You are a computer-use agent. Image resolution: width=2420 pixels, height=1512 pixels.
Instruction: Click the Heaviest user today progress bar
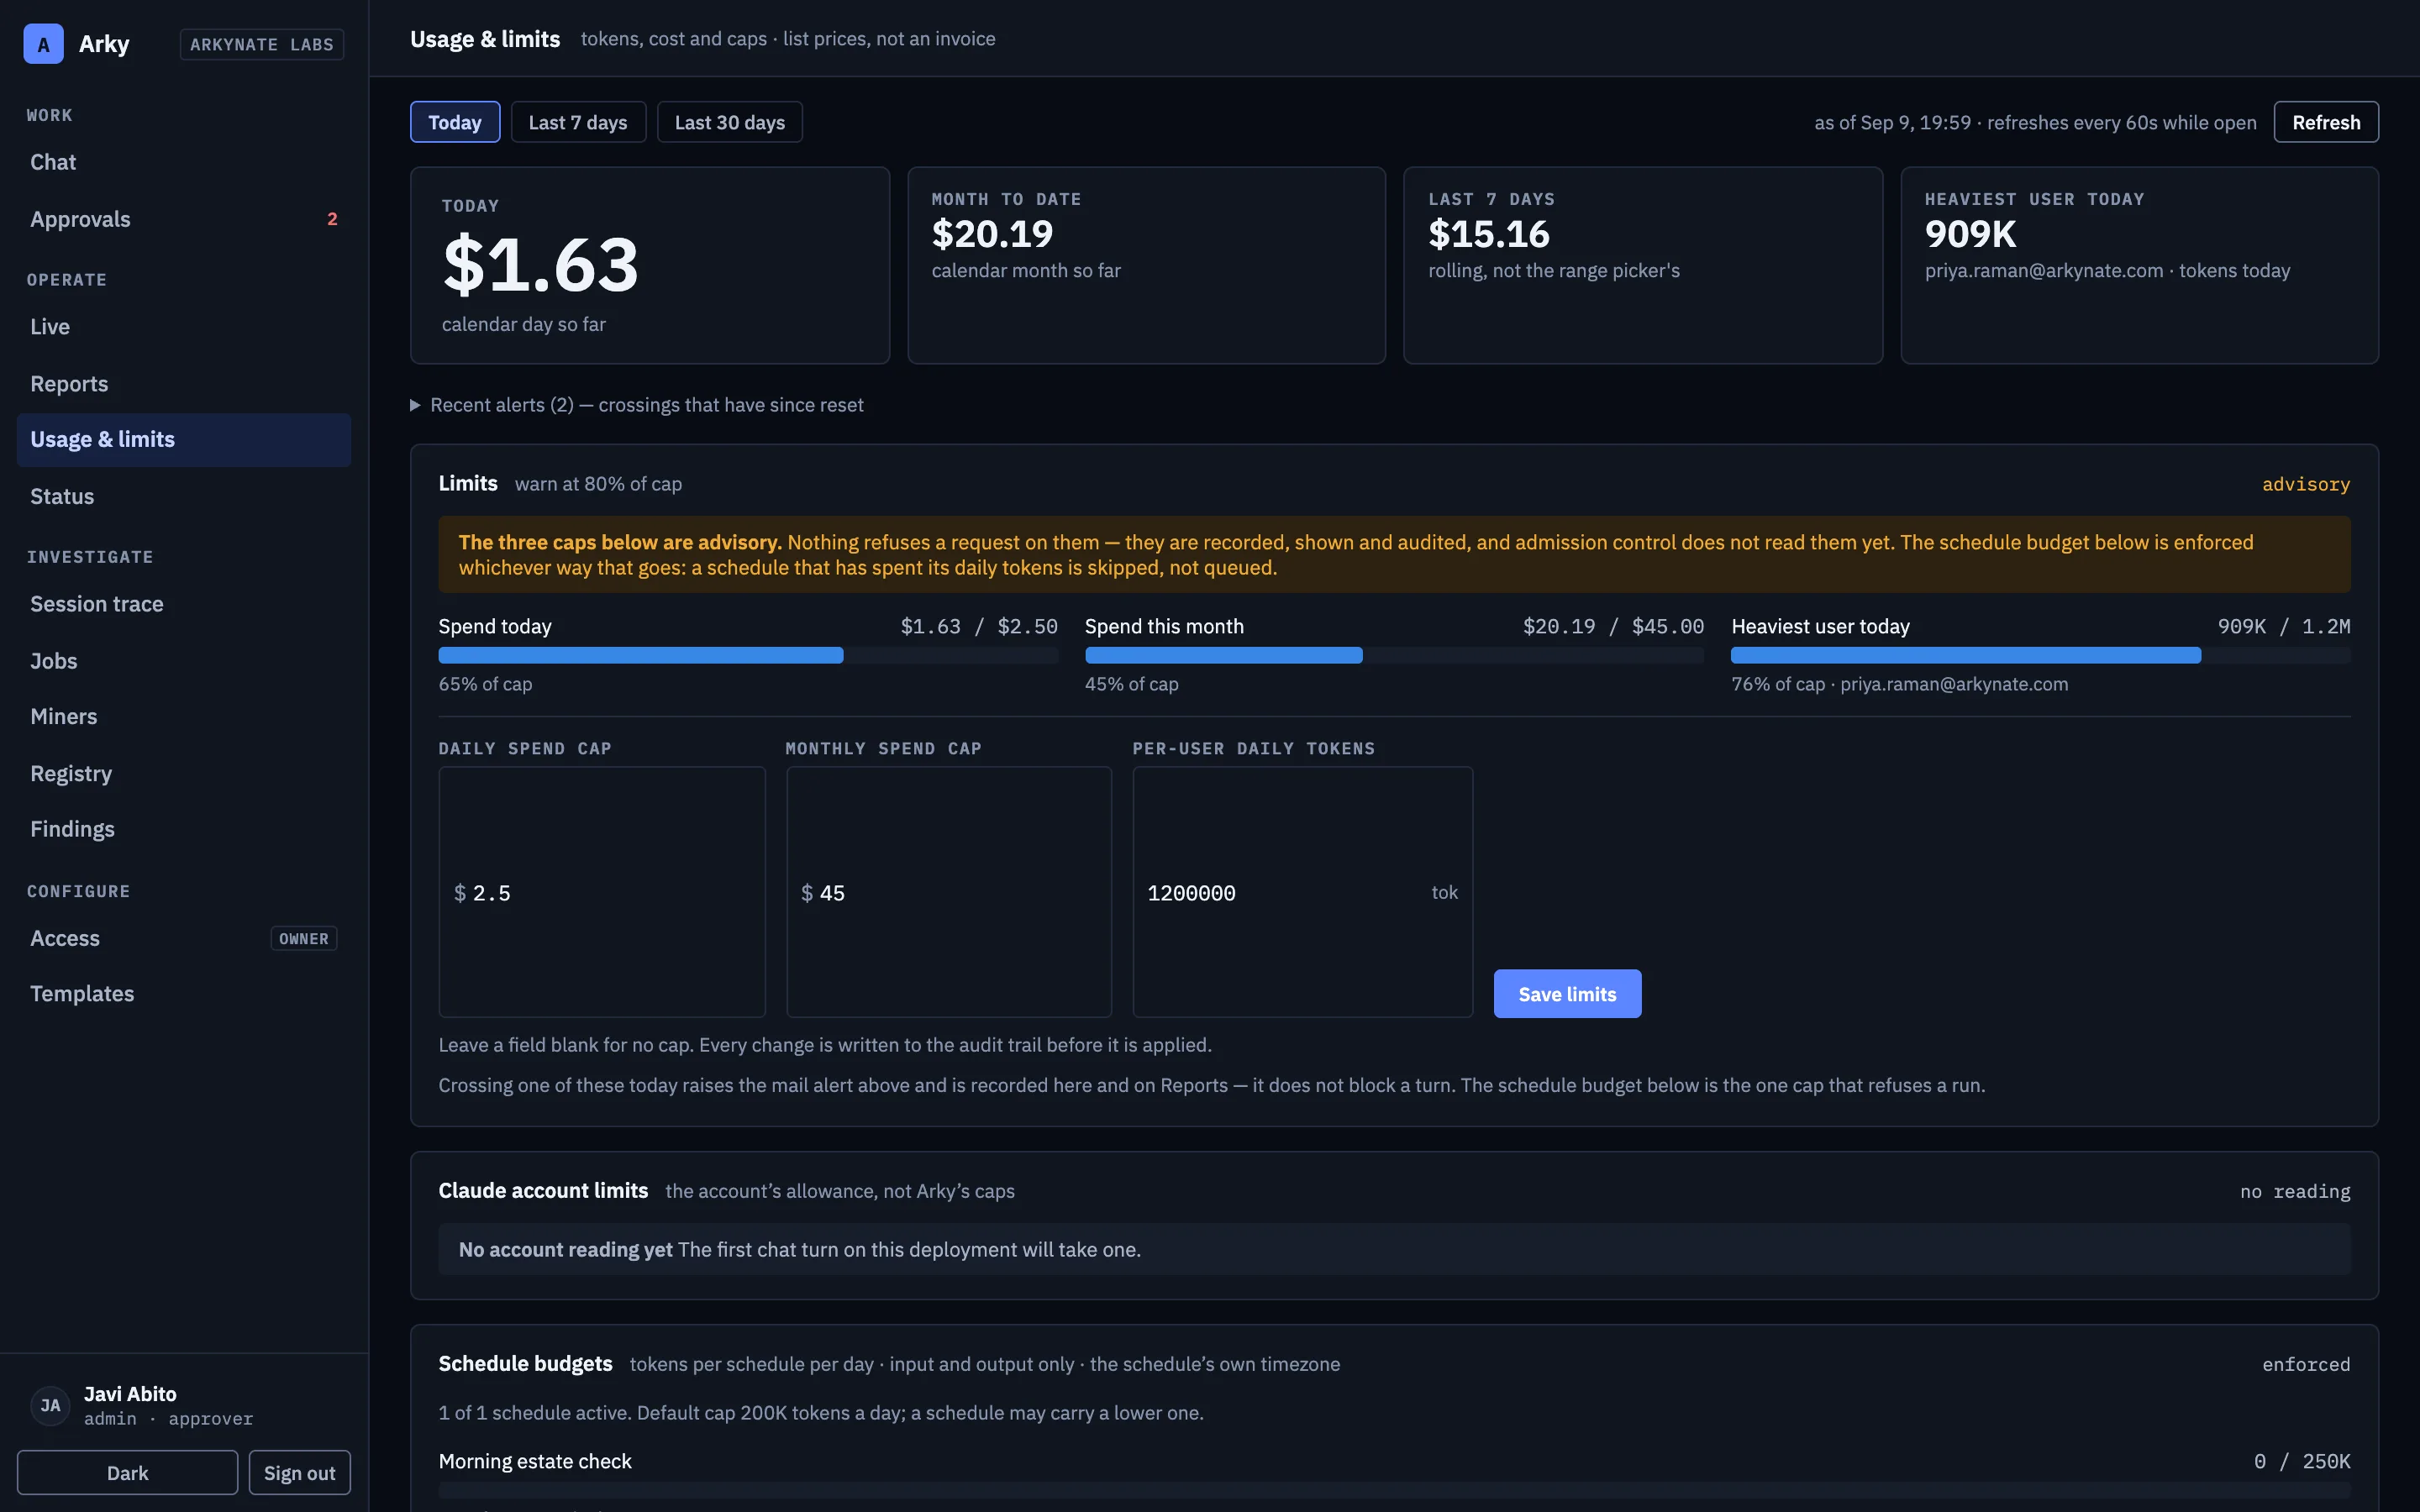(2040, 656)
